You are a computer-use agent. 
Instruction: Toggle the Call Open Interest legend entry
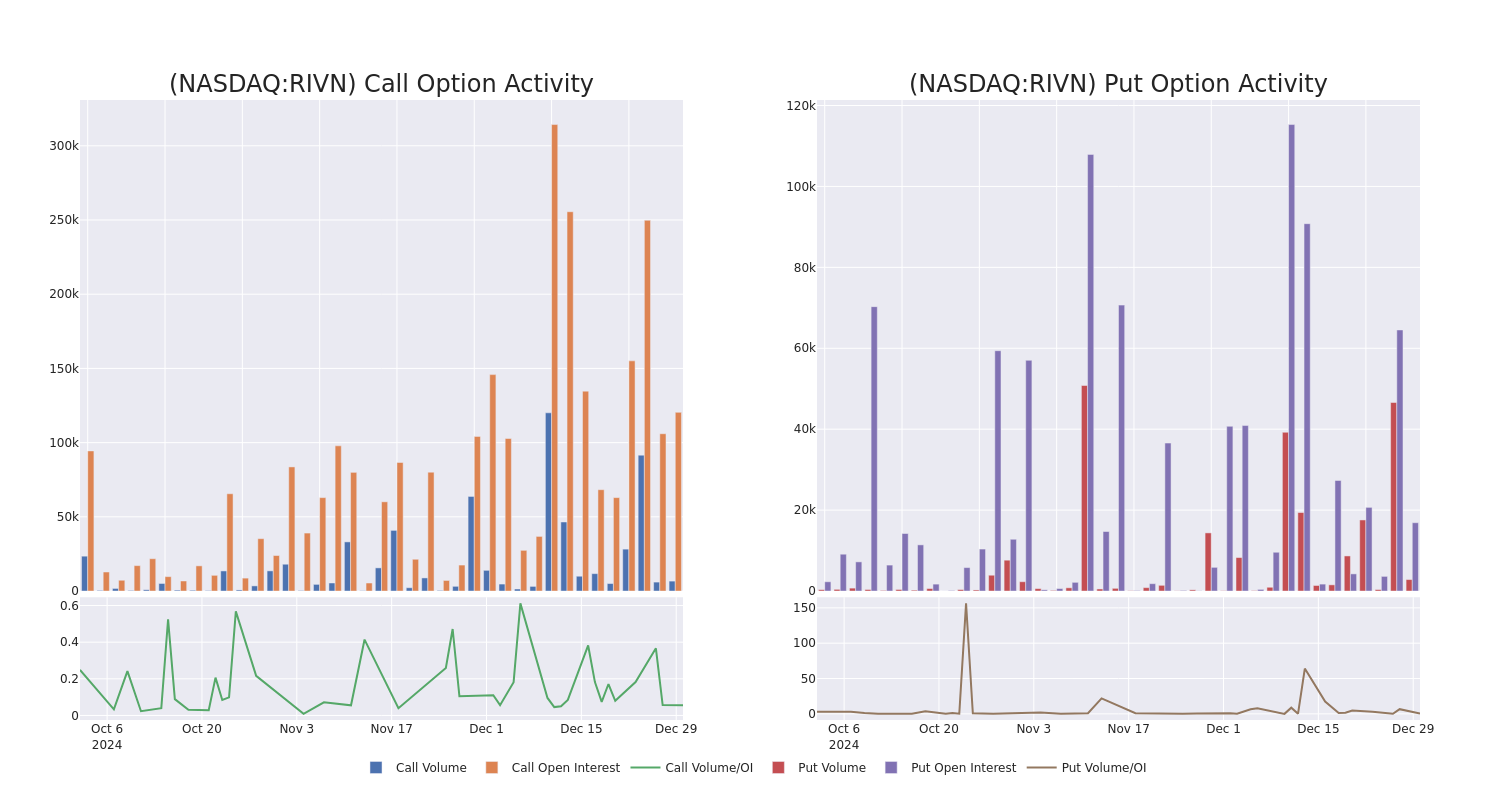coord(552,768)
